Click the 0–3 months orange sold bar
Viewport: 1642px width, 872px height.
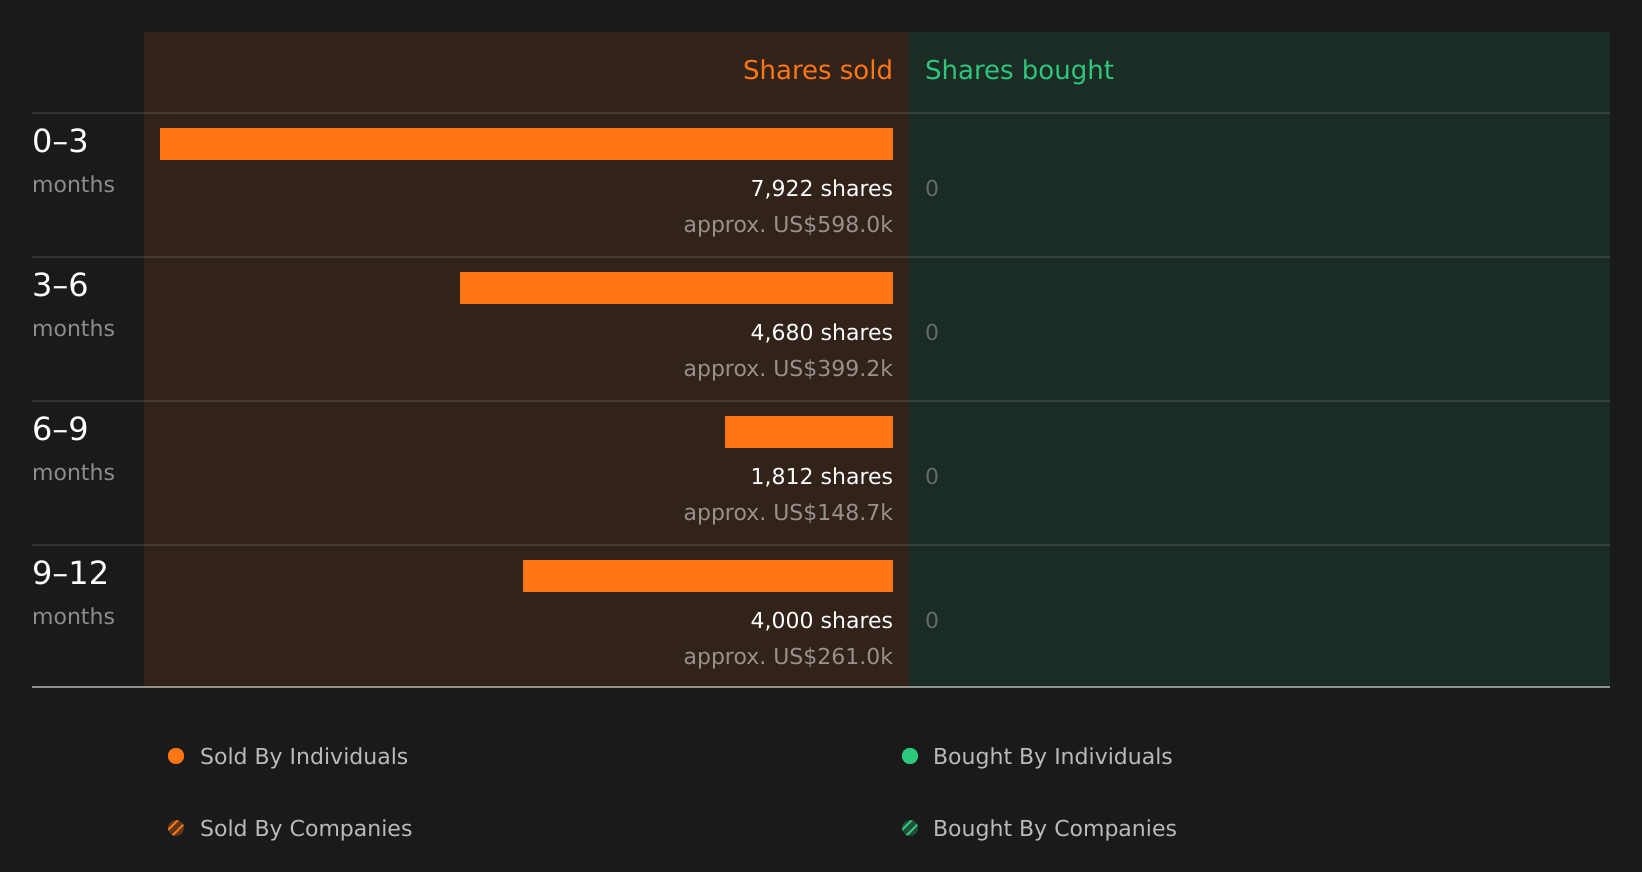[526, 144]
